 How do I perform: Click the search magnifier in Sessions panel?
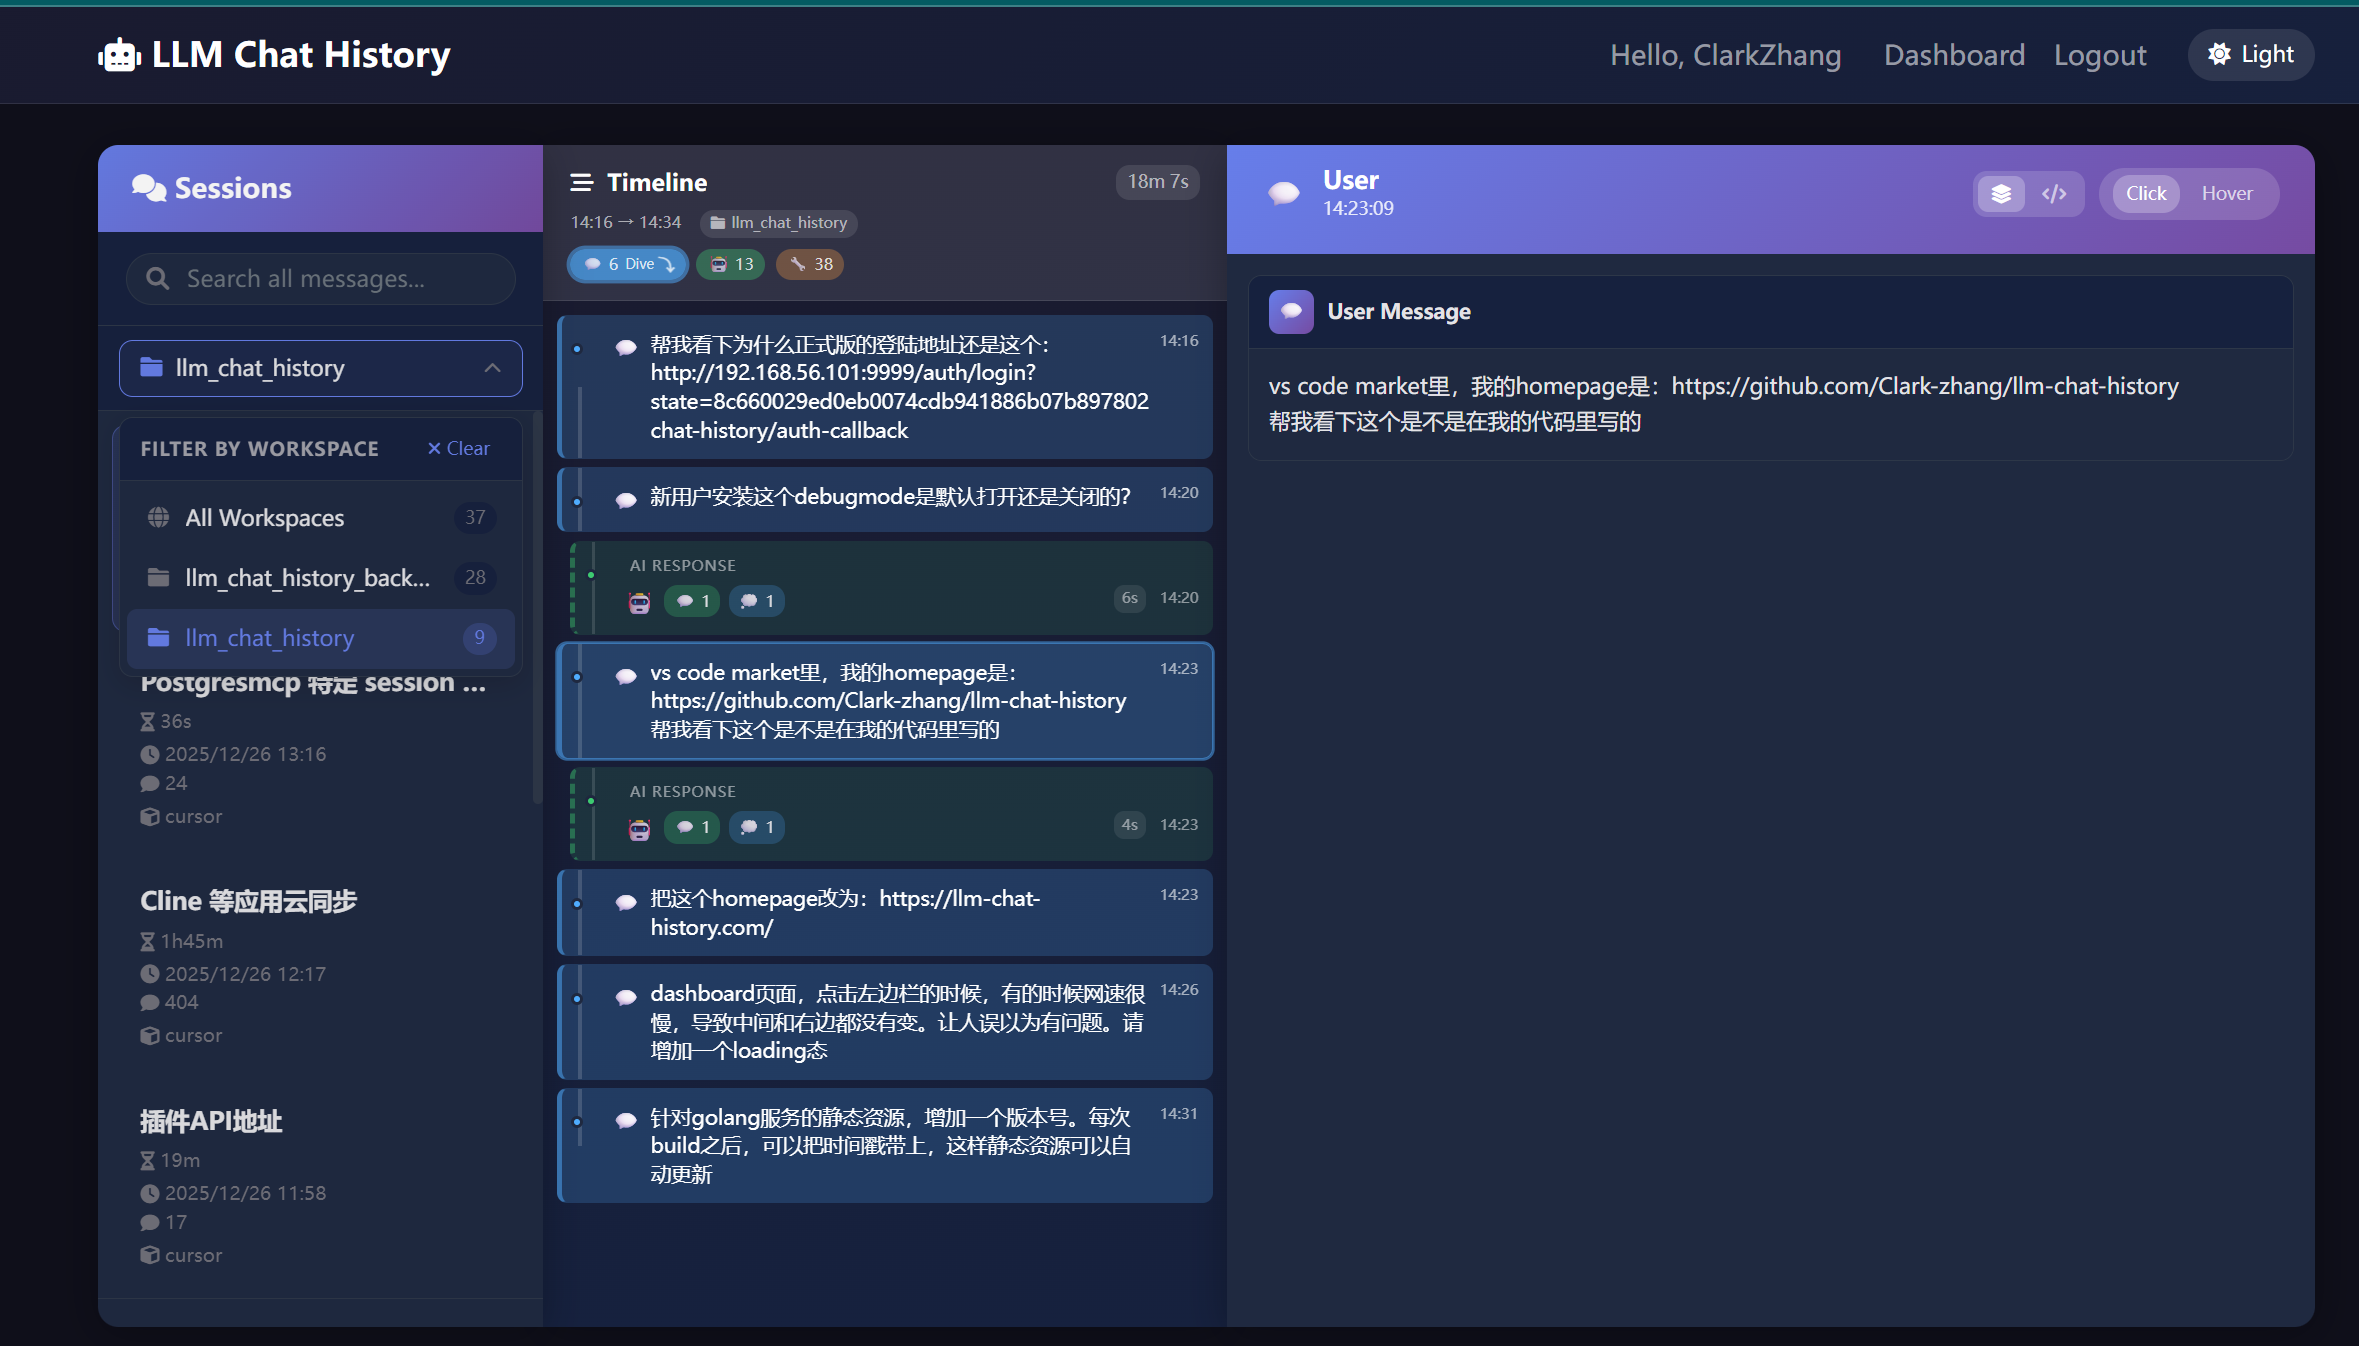158,279
